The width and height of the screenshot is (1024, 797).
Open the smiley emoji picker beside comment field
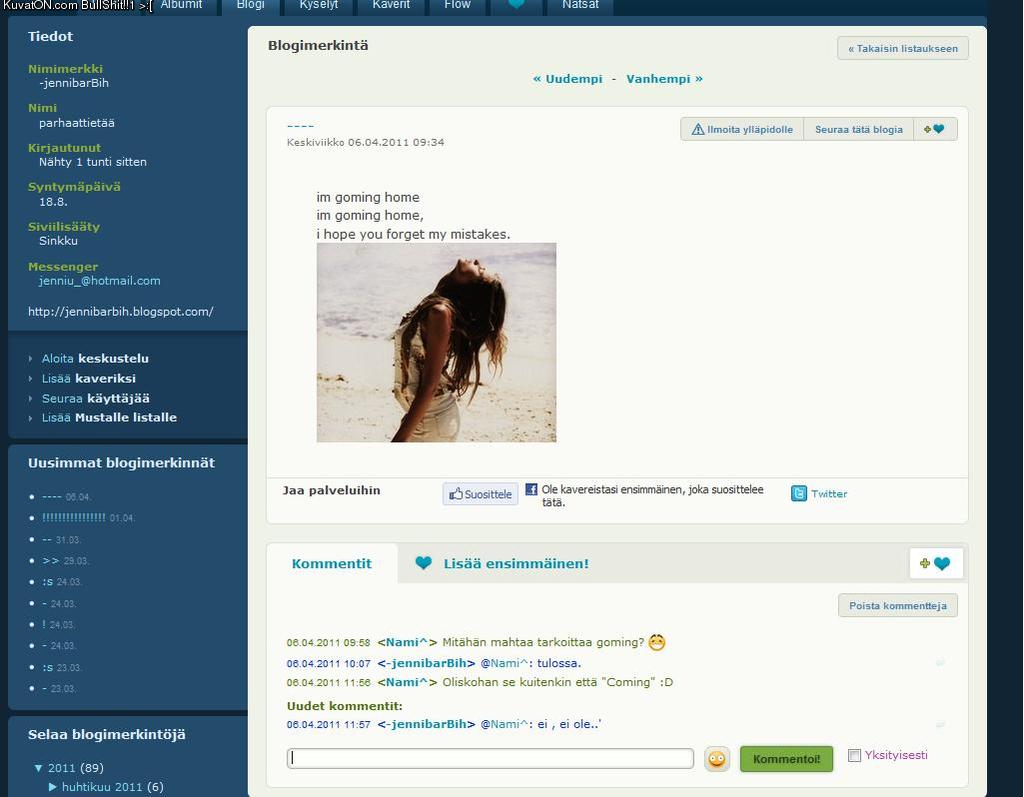717,759
